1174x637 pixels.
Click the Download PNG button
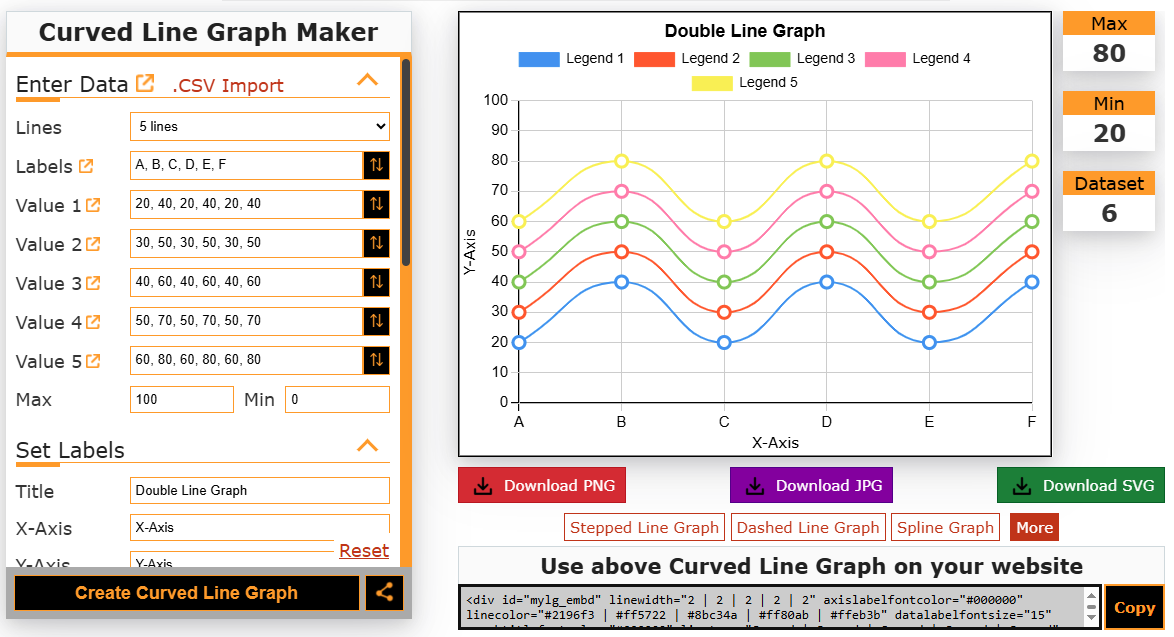point(542,485)
